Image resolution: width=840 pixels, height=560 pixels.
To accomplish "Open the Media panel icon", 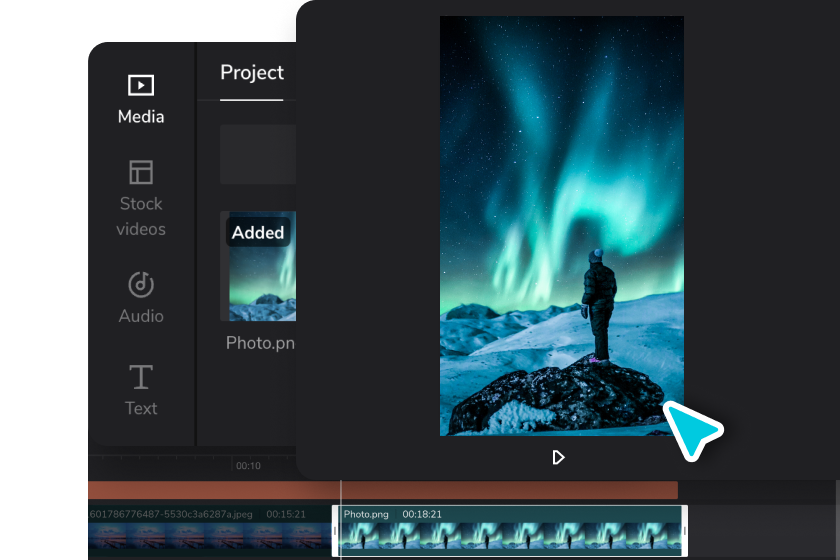I will click(141, 85).
